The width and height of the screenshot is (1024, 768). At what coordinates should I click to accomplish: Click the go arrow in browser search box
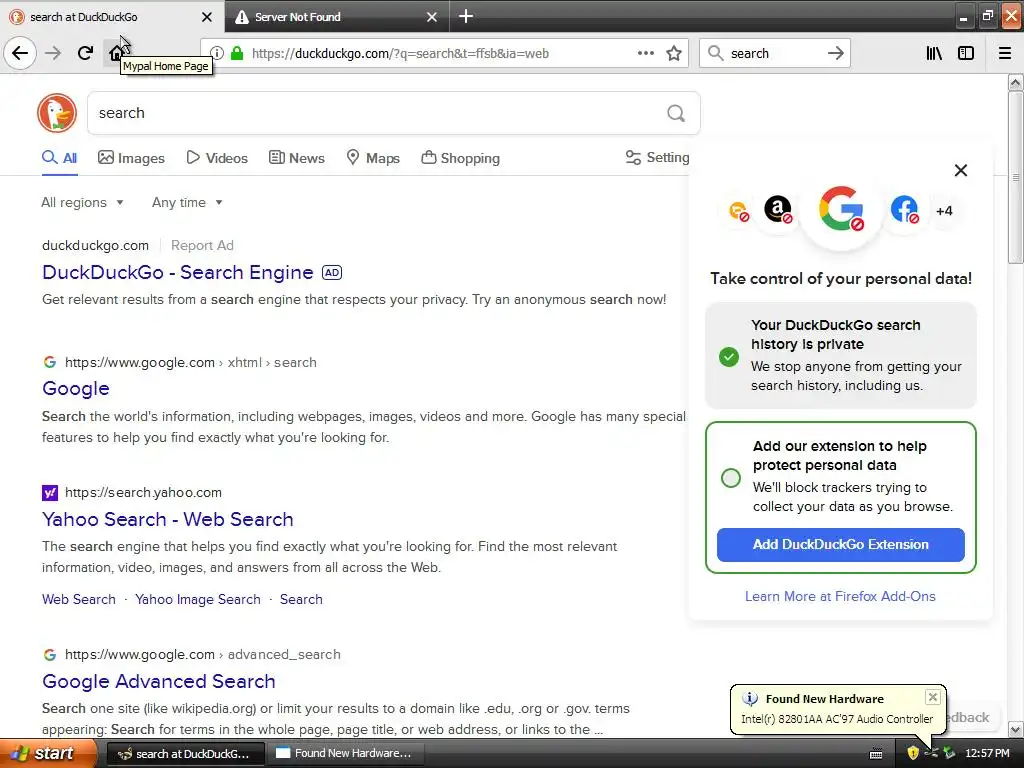coord(835,53)
